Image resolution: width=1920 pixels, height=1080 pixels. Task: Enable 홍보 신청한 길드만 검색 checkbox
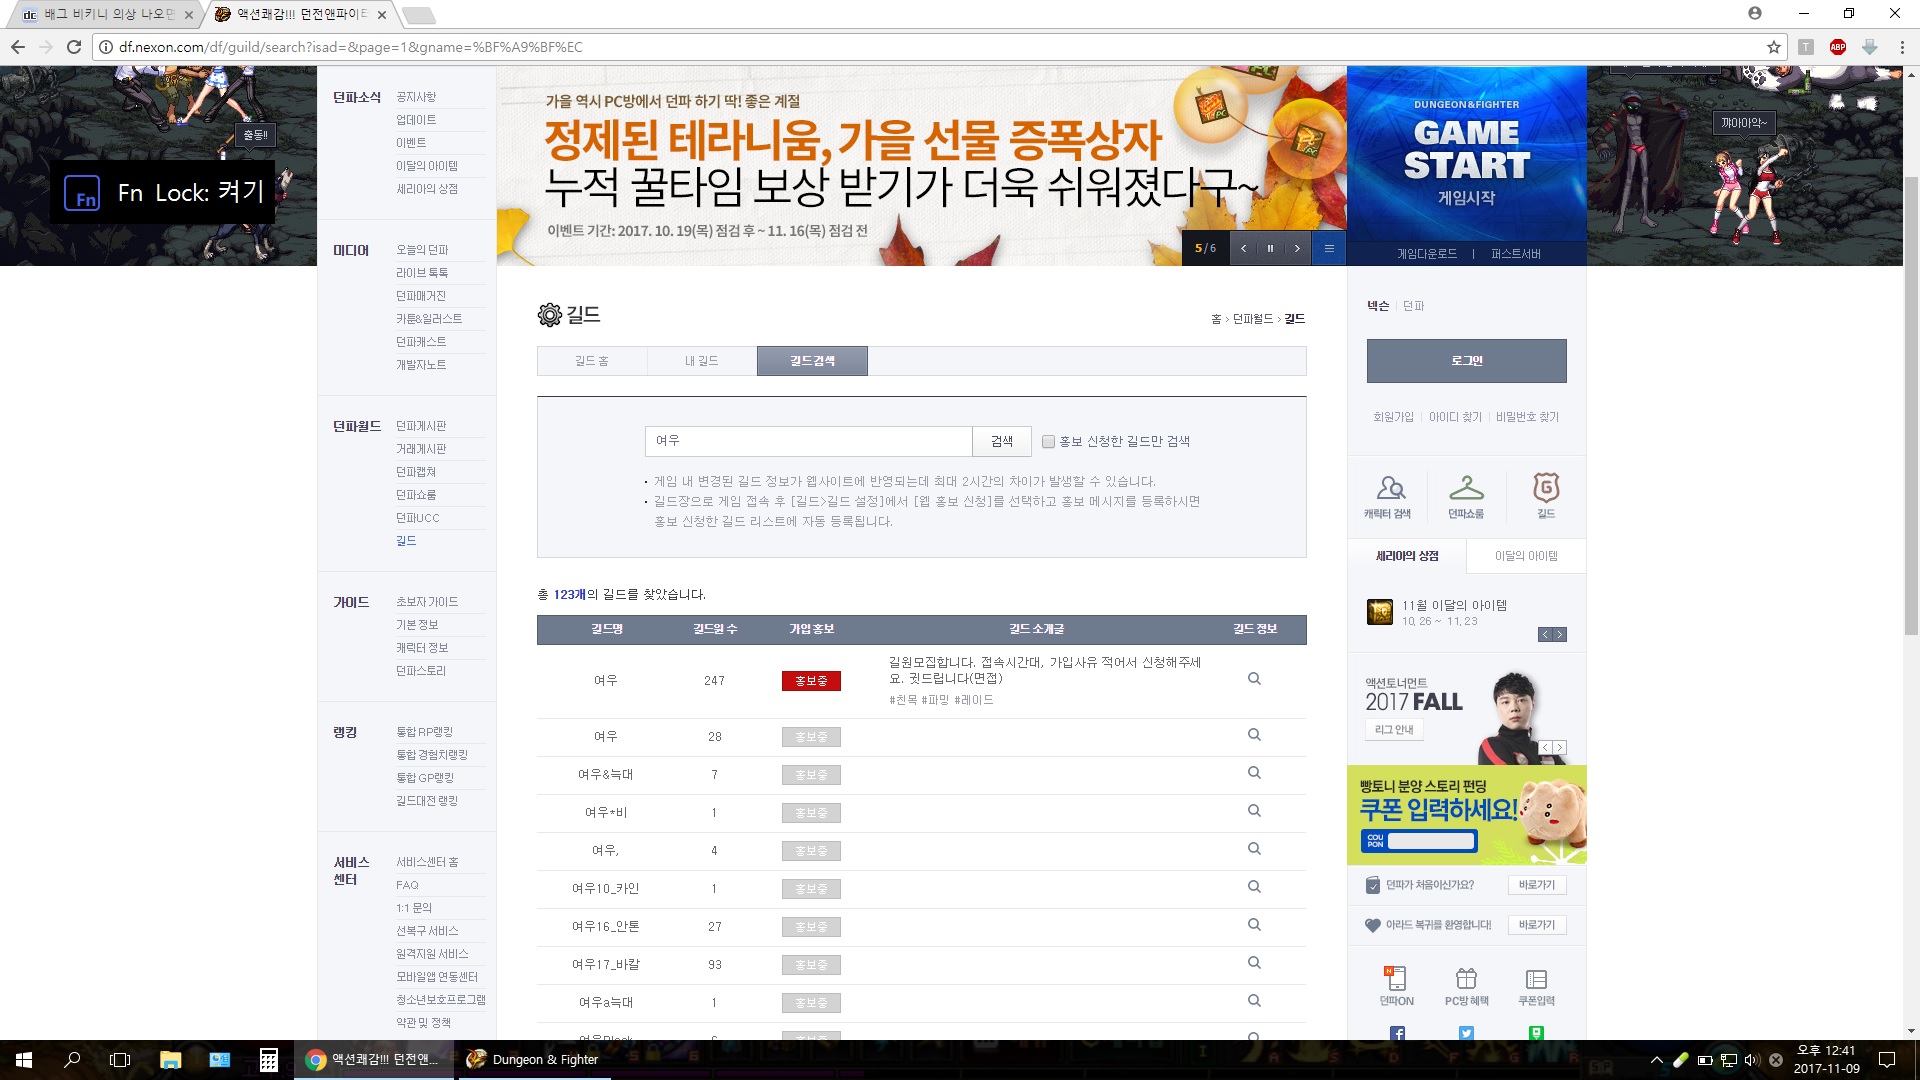coord(1048,441)
